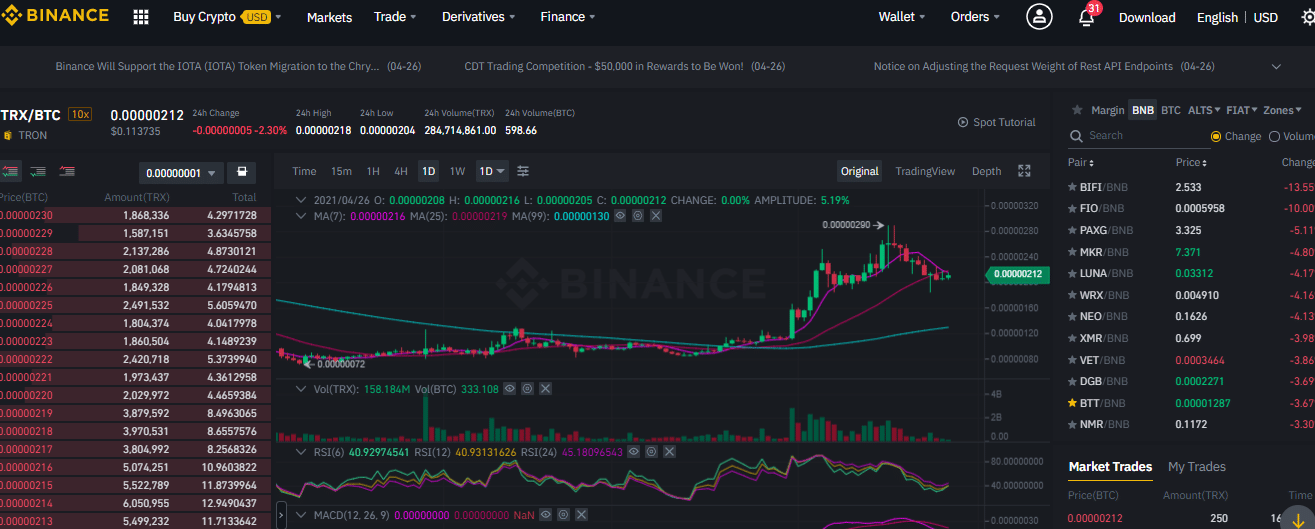Open settings for Vol indicator

point(527,388)
